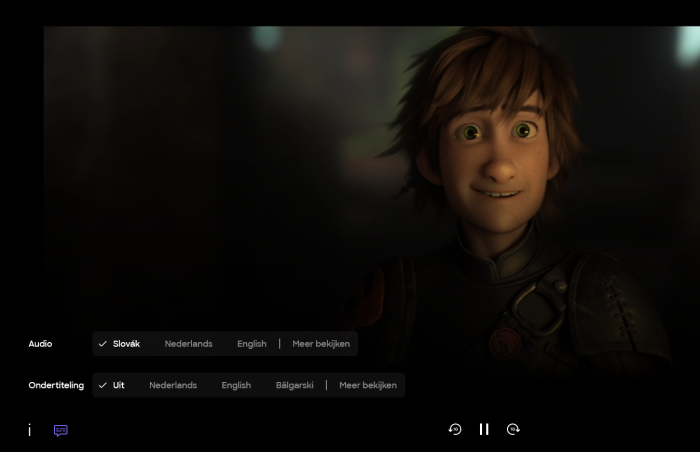Screen dimensions: 700x452
Task: Toggle the subtitles and audio speech-bubble icon
Action: (61, 431)
